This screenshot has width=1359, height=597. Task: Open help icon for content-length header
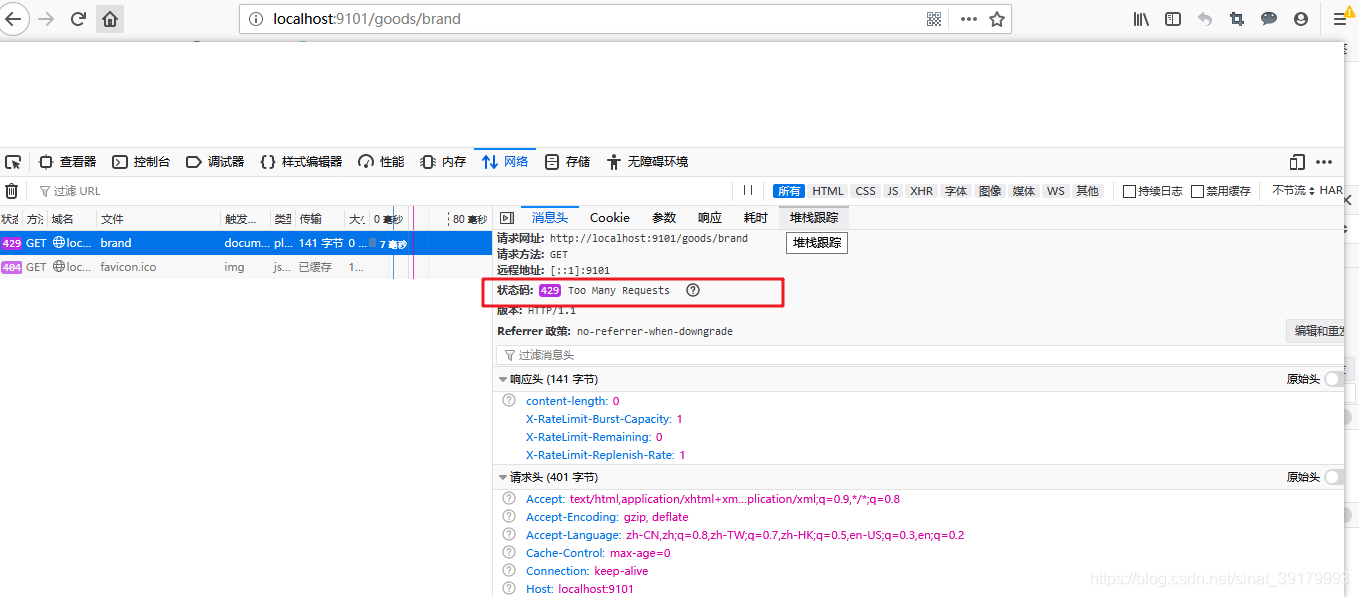pos(509,401)
